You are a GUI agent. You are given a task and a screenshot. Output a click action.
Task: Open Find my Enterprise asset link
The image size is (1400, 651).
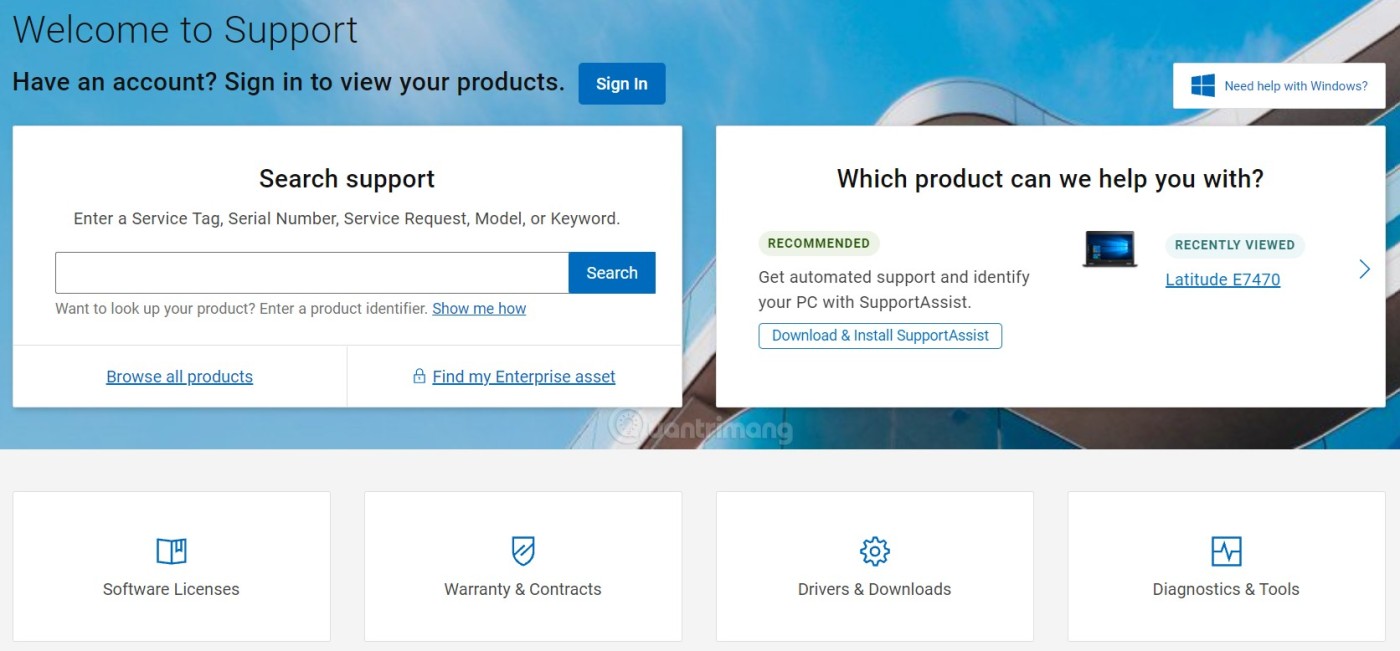pyautogui.click(x=524, y=377)
